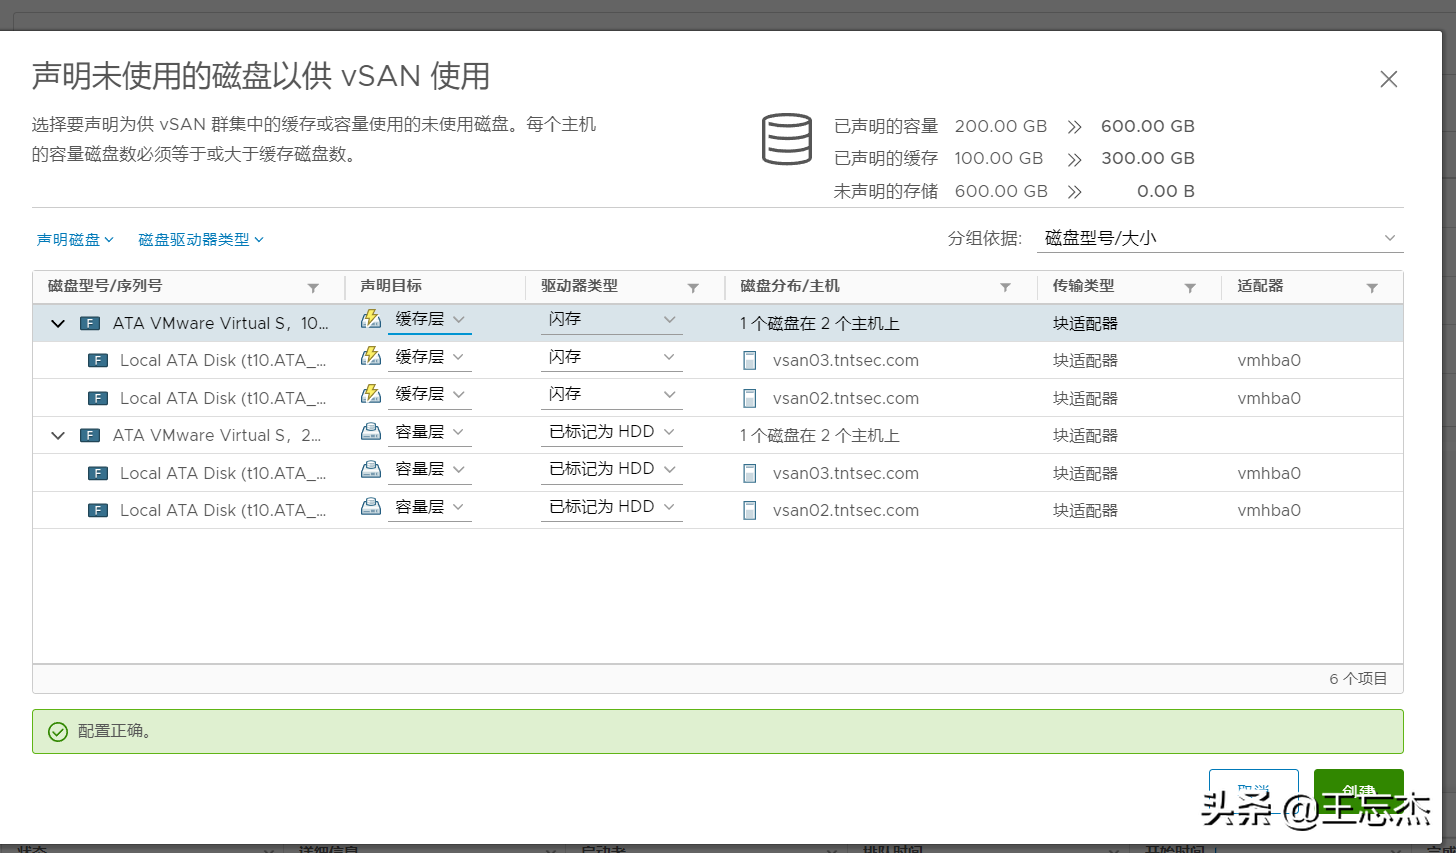Click 未声明的存储 value 0.00 B
The width and height of the screenshot is (1456, 853).
(x=1166, y=191)
